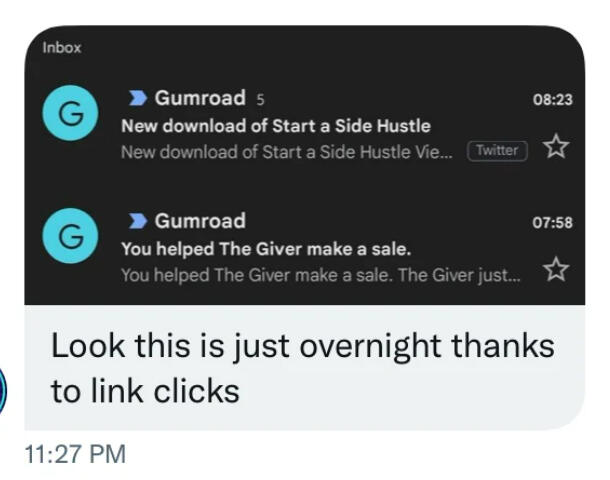Click the first email's snippet preview text
The height and width of the screenshot is (480, 610).
(287, 152)
